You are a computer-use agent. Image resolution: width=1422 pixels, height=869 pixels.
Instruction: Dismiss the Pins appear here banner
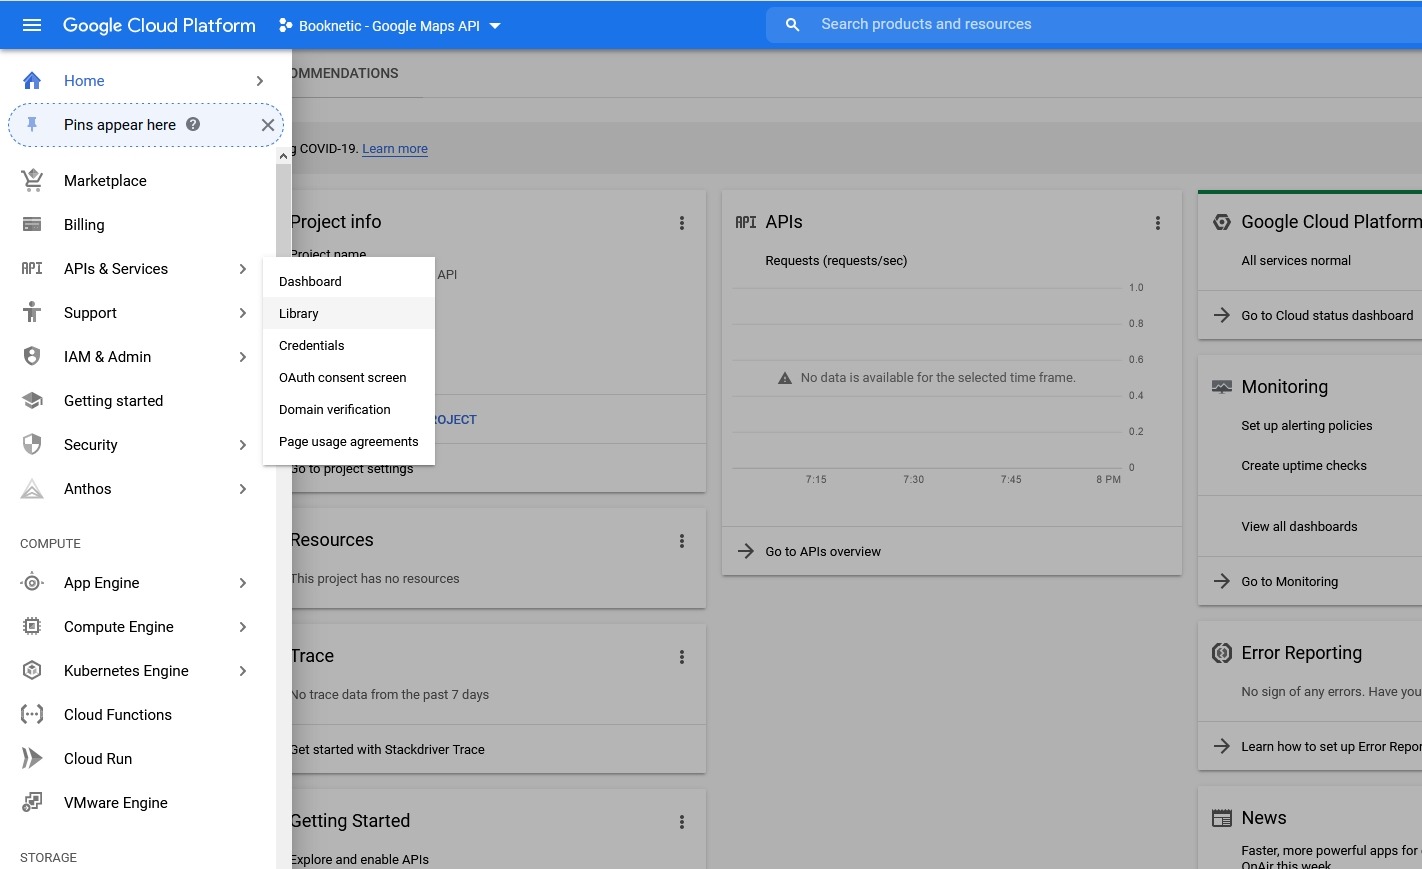(267, 125)
